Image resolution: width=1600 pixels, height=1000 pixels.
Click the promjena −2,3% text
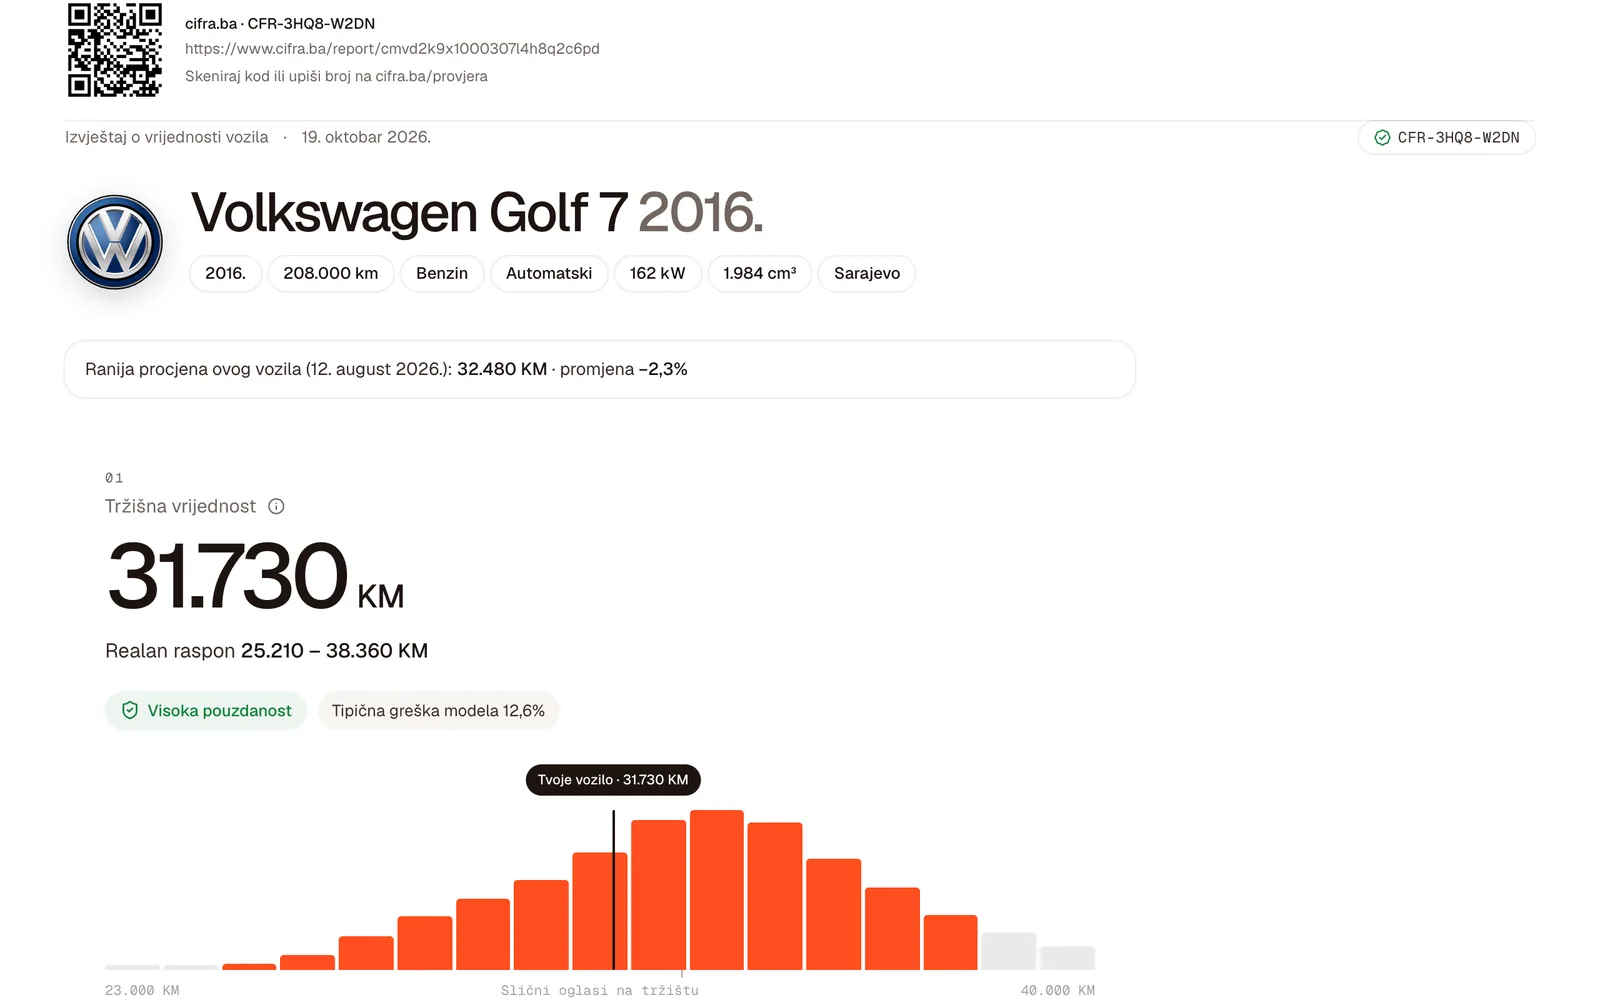(624, 369)
